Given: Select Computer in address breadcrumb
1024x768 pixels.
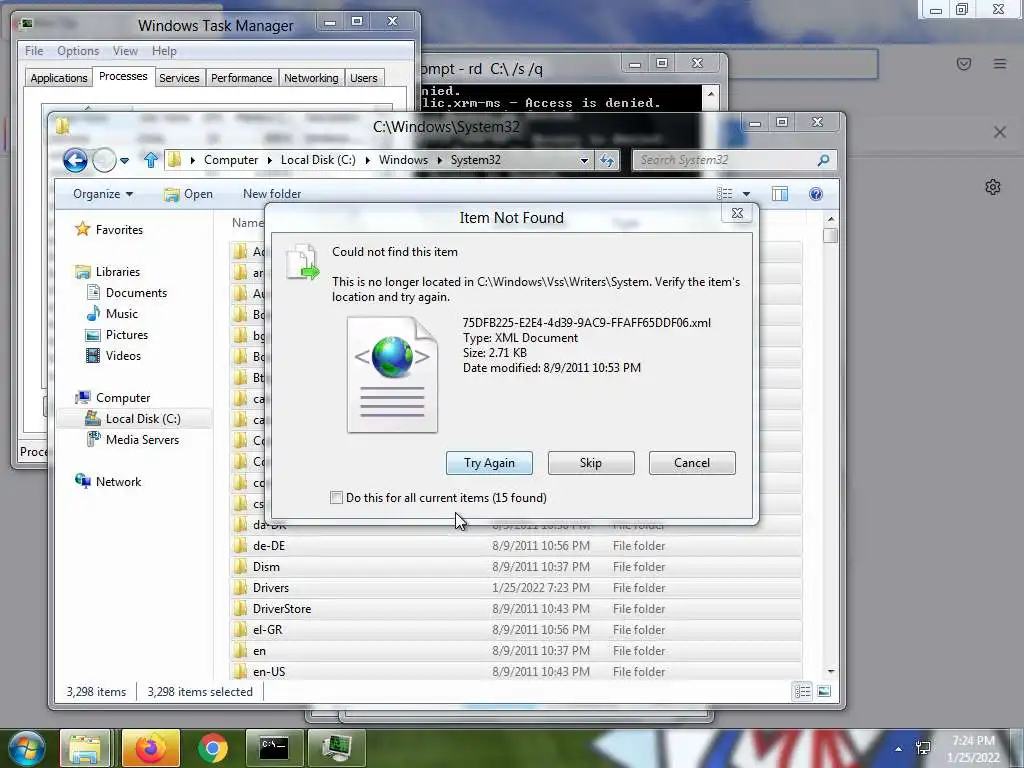Looking at the screenshot, I should click(231, 160).
